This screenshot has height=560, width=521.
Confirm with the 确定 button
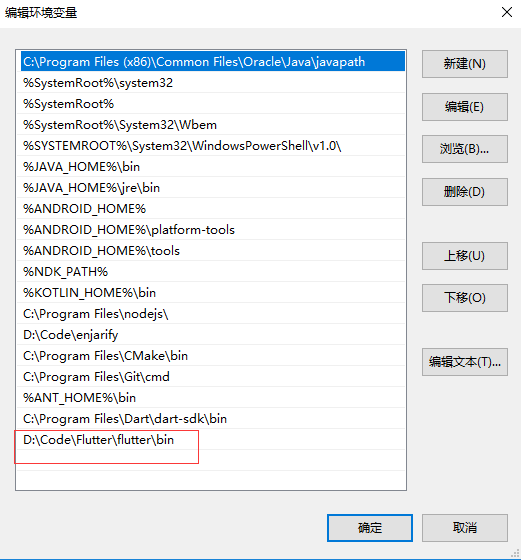pyautogui.click(x=370, y=528)
